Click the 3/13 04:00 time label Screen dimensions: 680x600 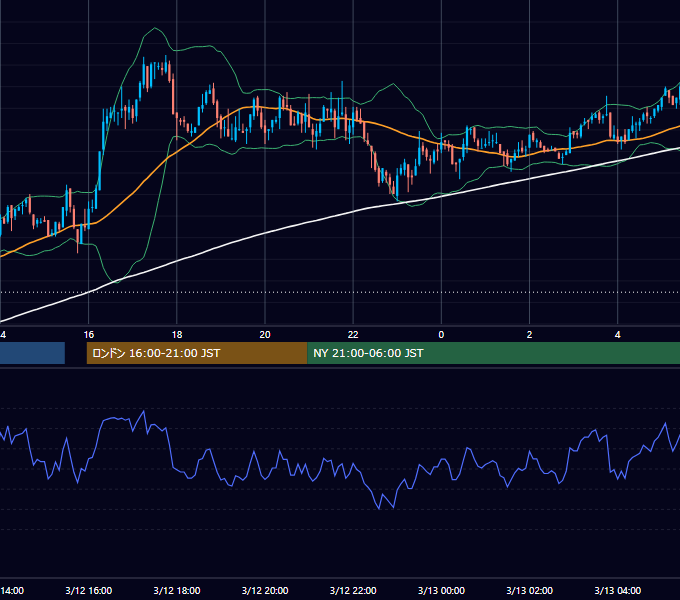click(x=618, y=590)
